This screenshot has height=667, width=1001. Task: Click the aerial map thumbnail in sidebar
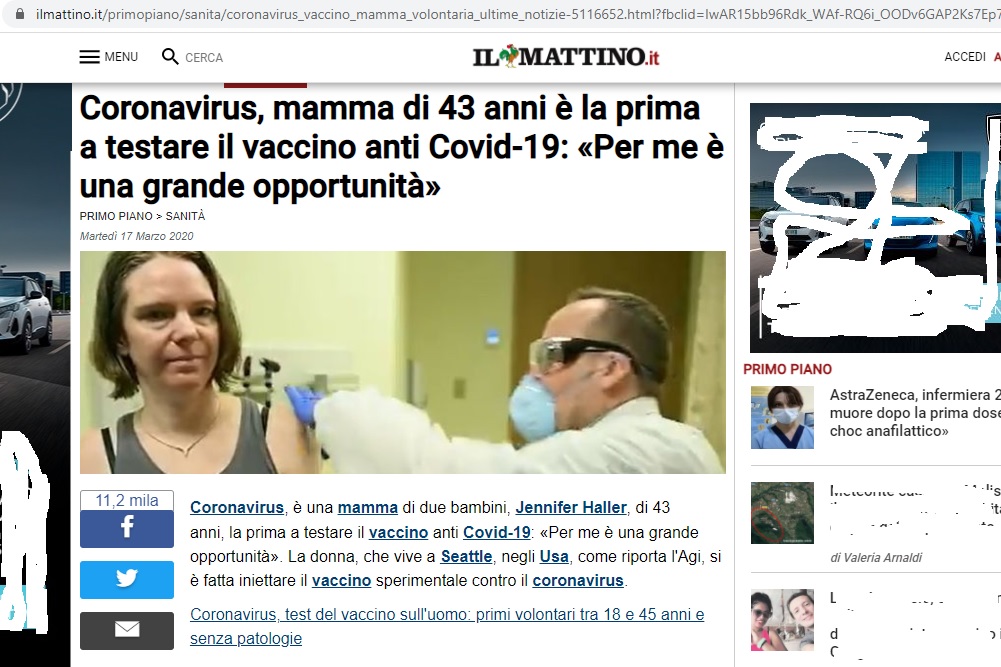click(782, 513)
